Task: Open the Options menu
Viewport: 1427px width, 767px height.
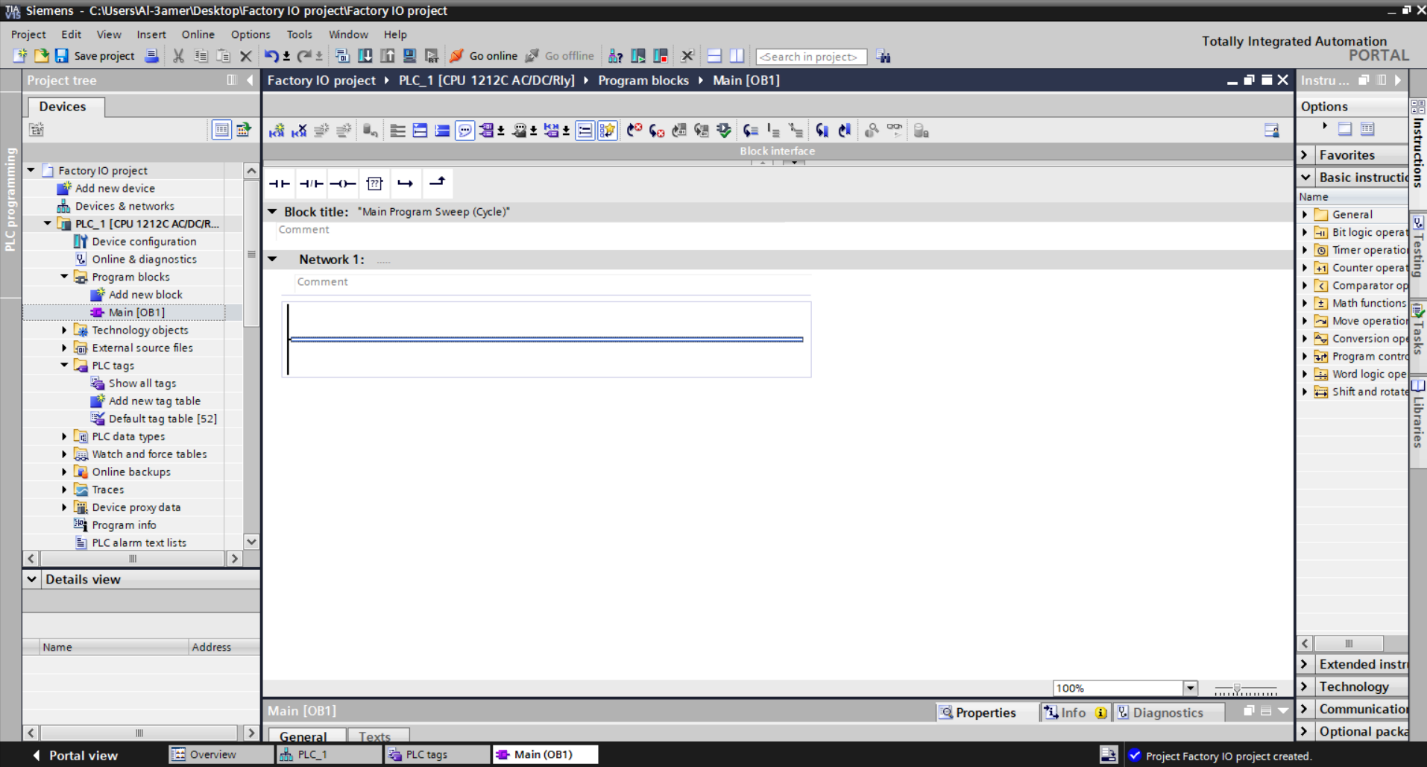Action: click(x=250, y=34)
